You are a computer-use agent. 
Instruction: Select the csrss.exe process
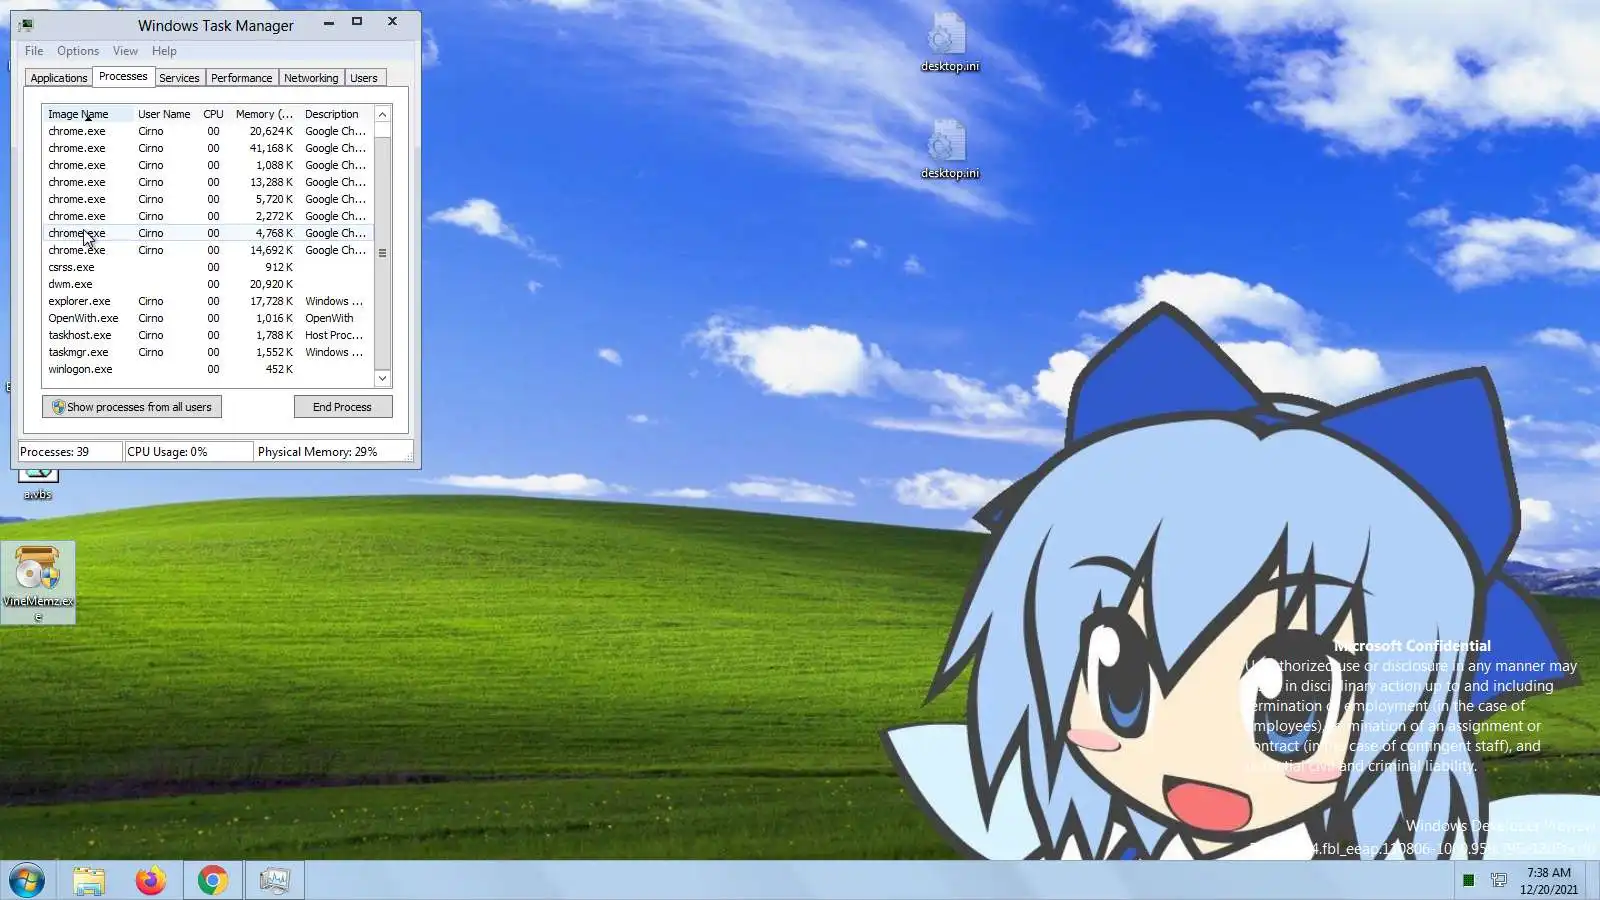click(208, 267)
